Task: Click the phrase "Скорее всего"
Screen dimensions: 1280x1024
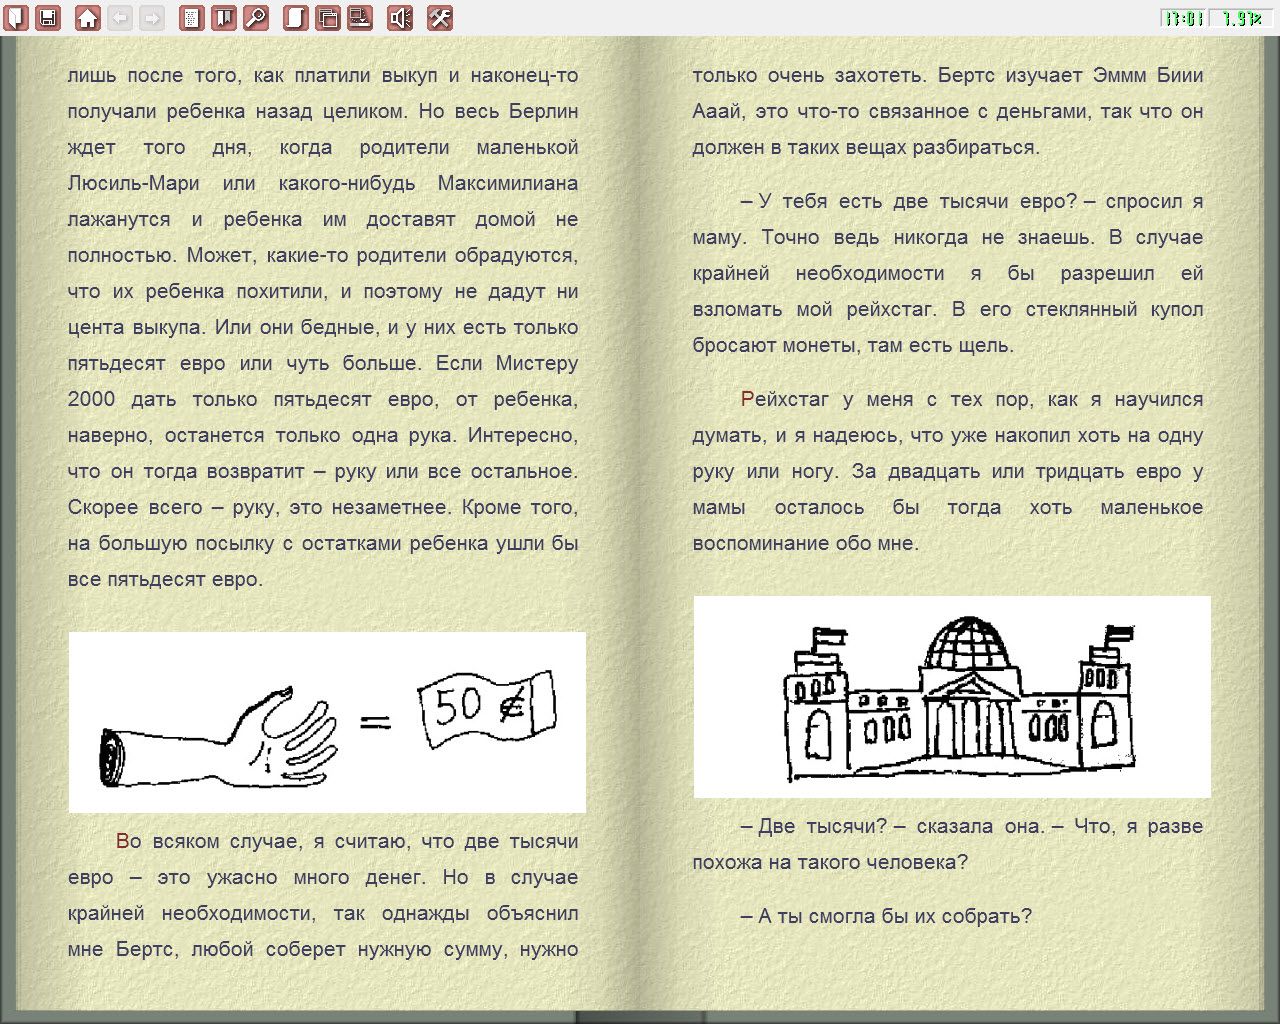Action: tap(135, 507)
